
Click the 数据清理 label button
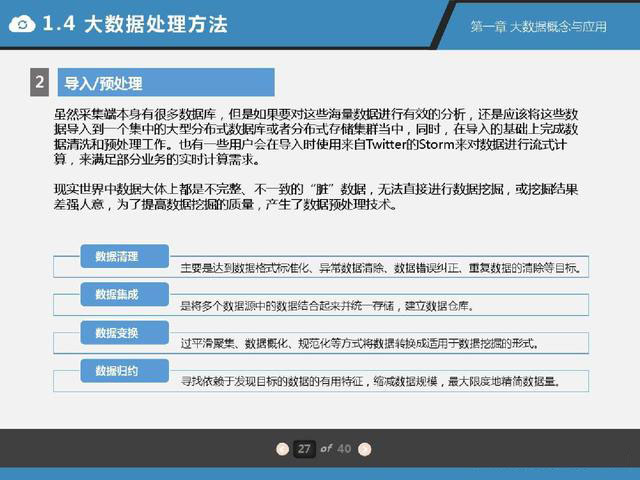(117, 257)
